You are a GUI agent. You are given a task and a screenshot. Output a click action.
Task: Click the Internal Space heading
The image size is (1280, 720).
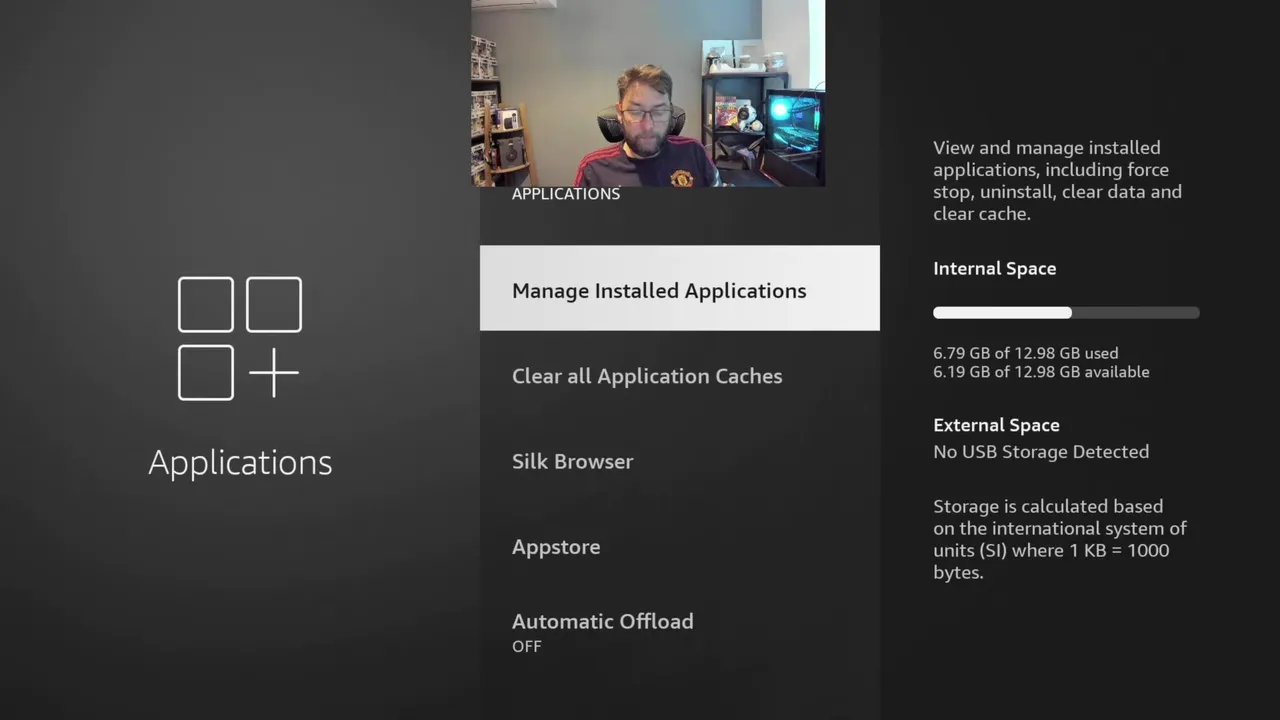click(x=995, y=268)
